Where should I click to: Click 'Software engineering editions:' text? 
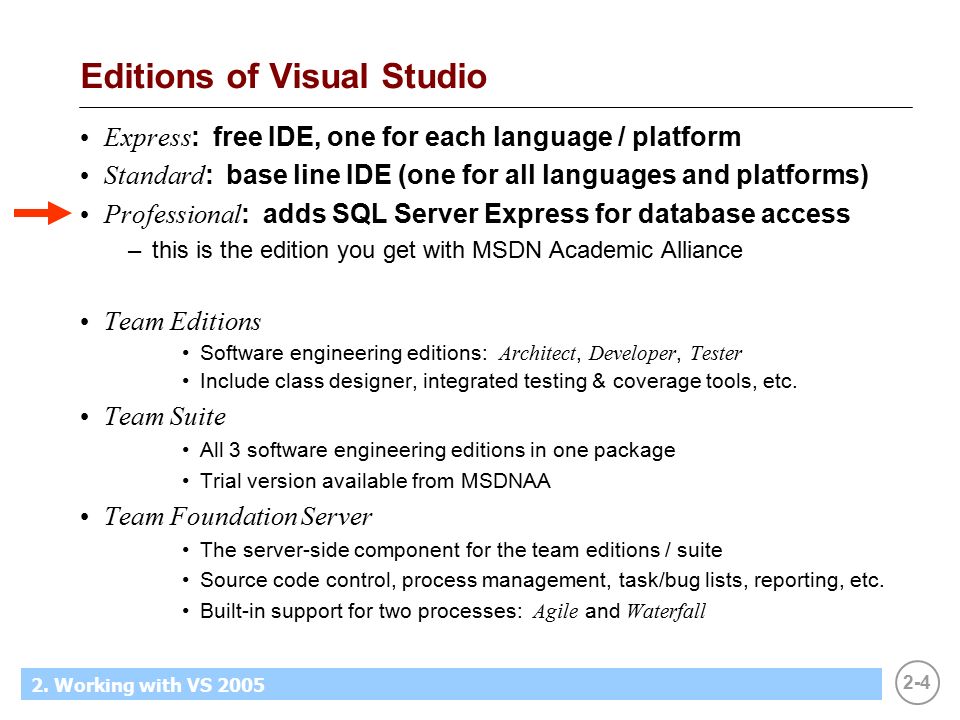point(343,353)
